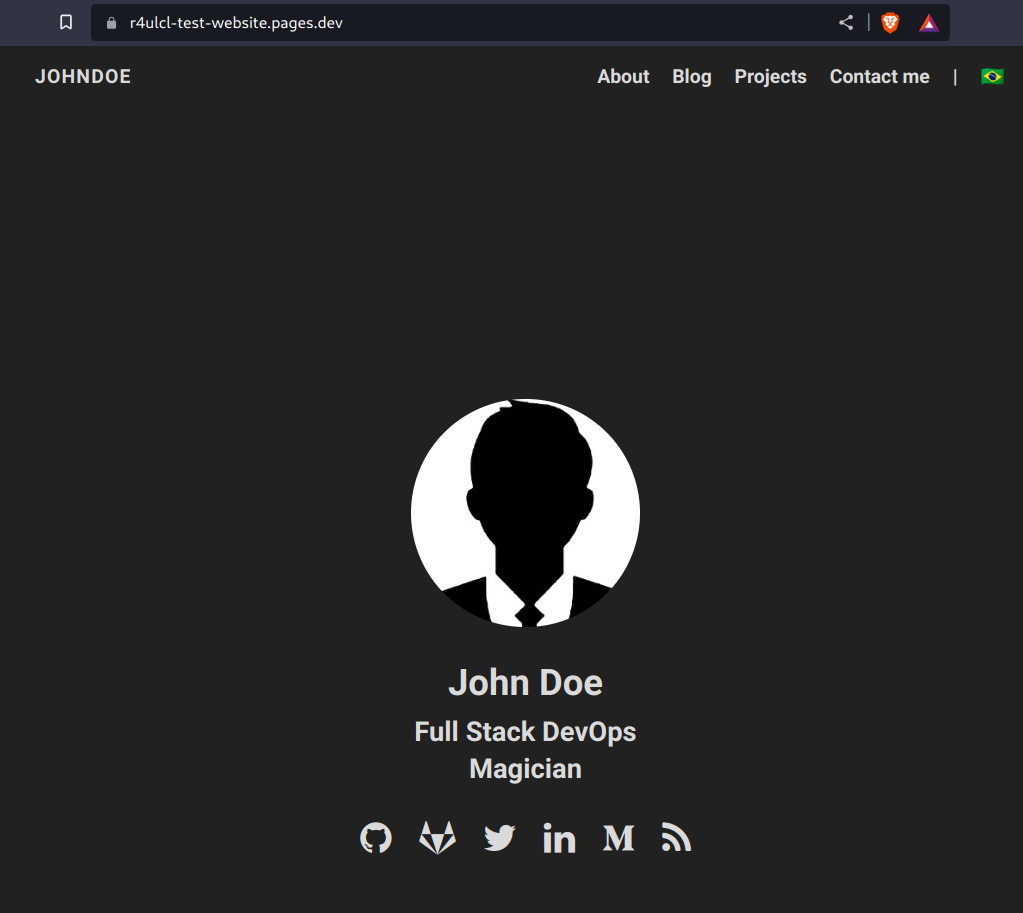
Task: Click the Contact me link
Action: point(879,76)
